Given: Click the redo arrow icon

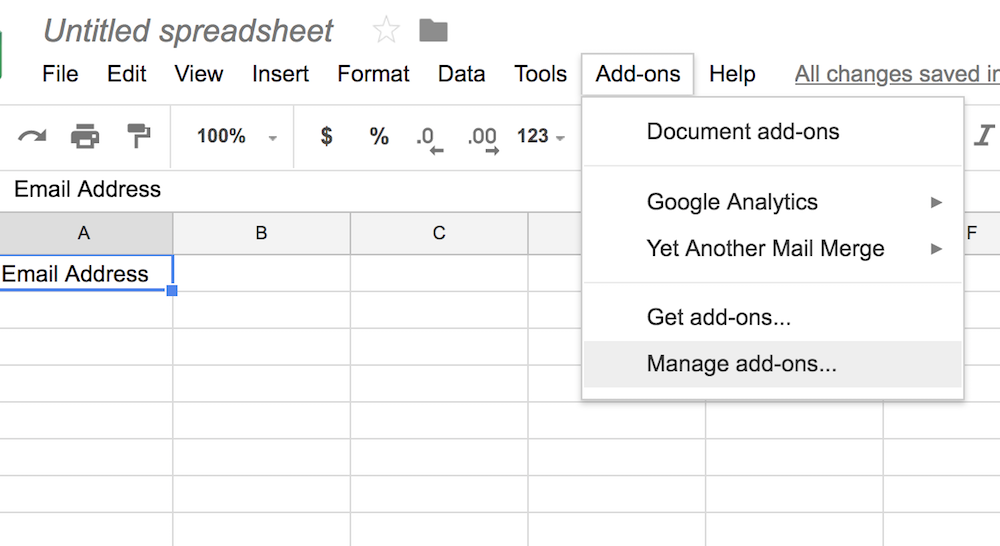Looking at the screenshot, I should (x=32, y=136).
